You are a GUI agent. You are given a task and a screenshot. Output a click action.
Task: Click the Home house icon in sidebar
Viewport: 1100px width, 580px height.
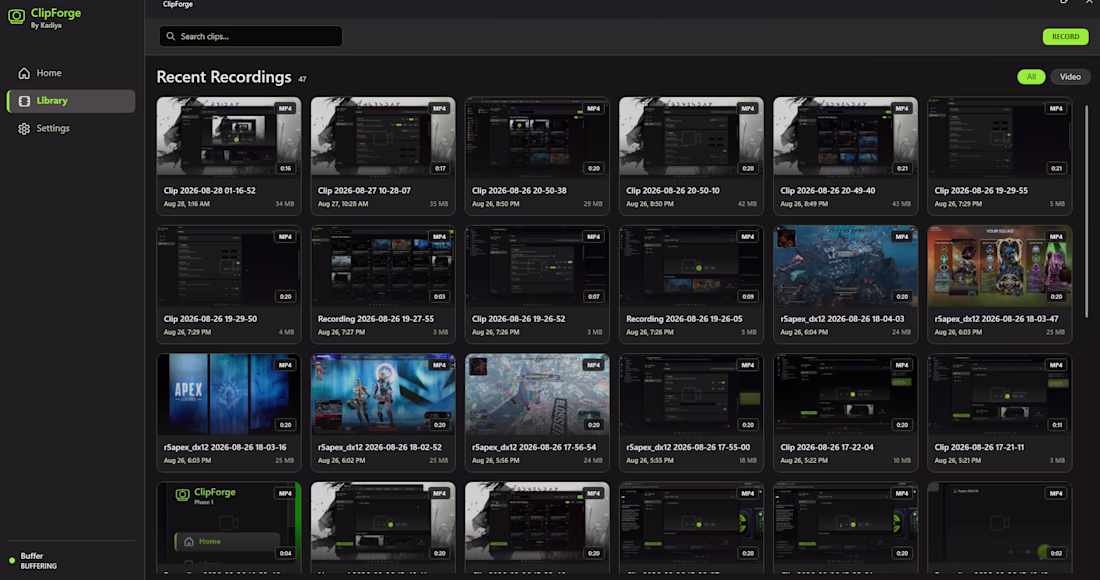tap(24, 73)
